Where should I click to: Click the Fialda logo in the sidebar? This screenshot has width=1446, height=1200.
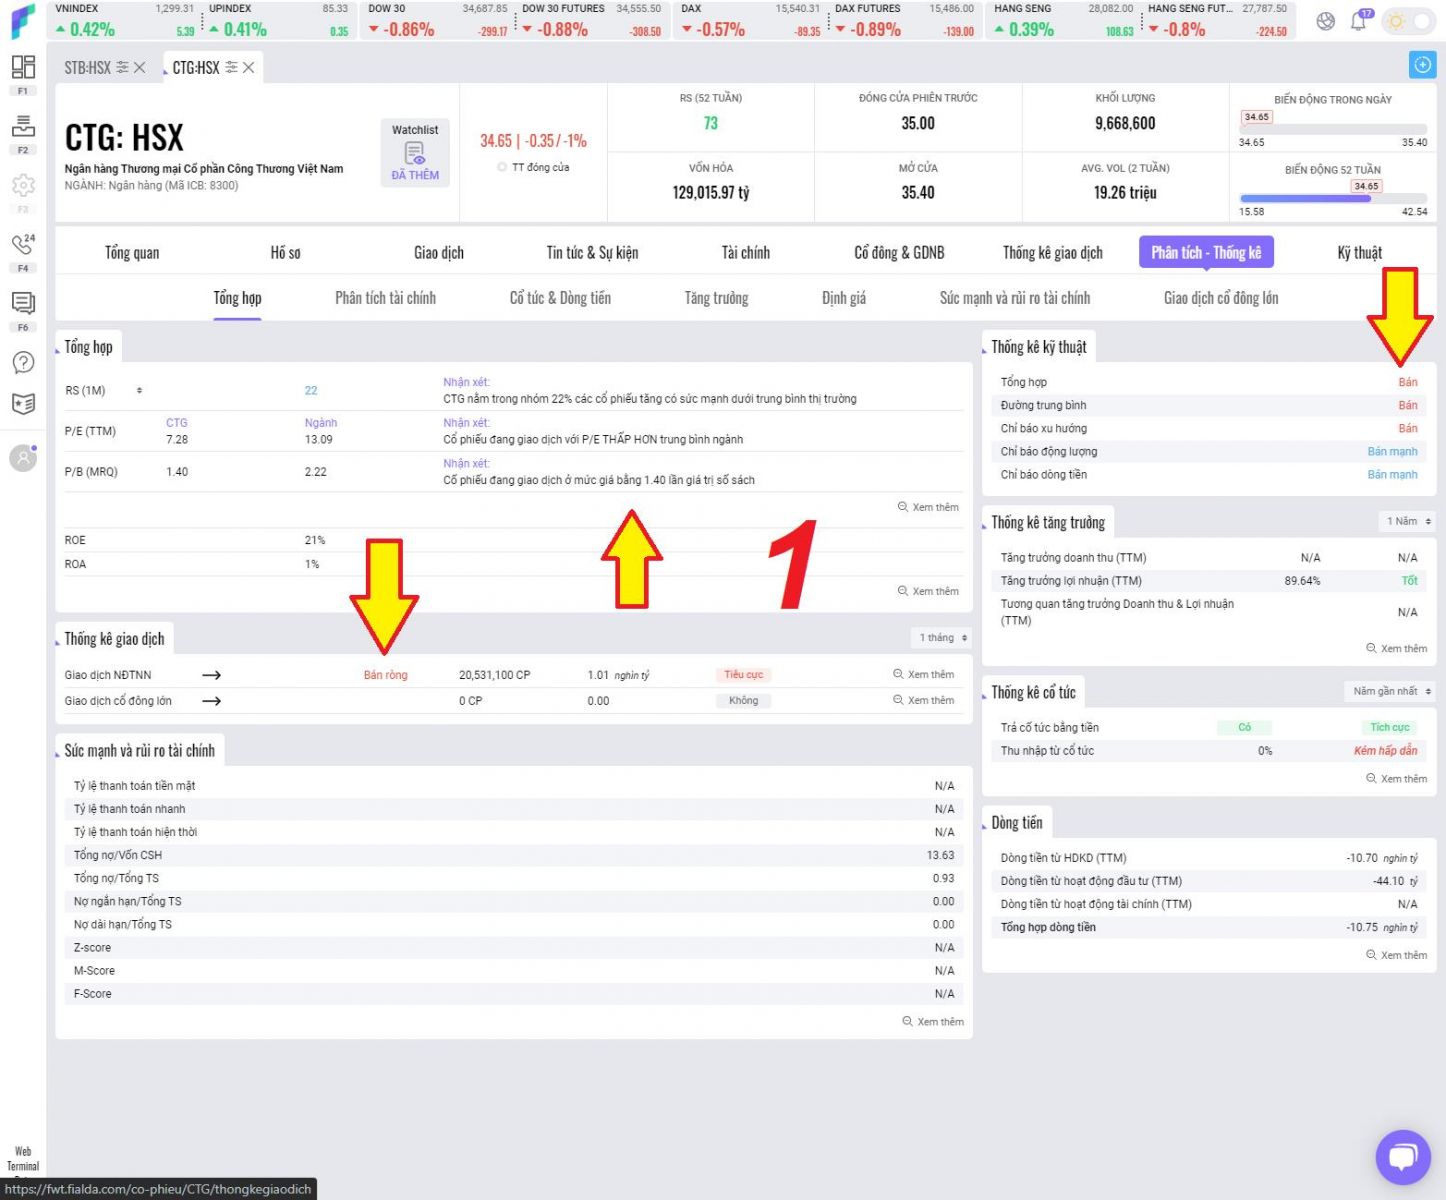pos(22,21)
